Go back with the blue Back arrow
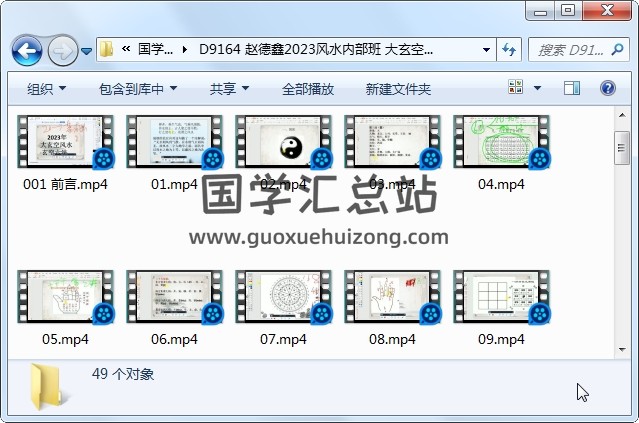 (x=26, y=51)
